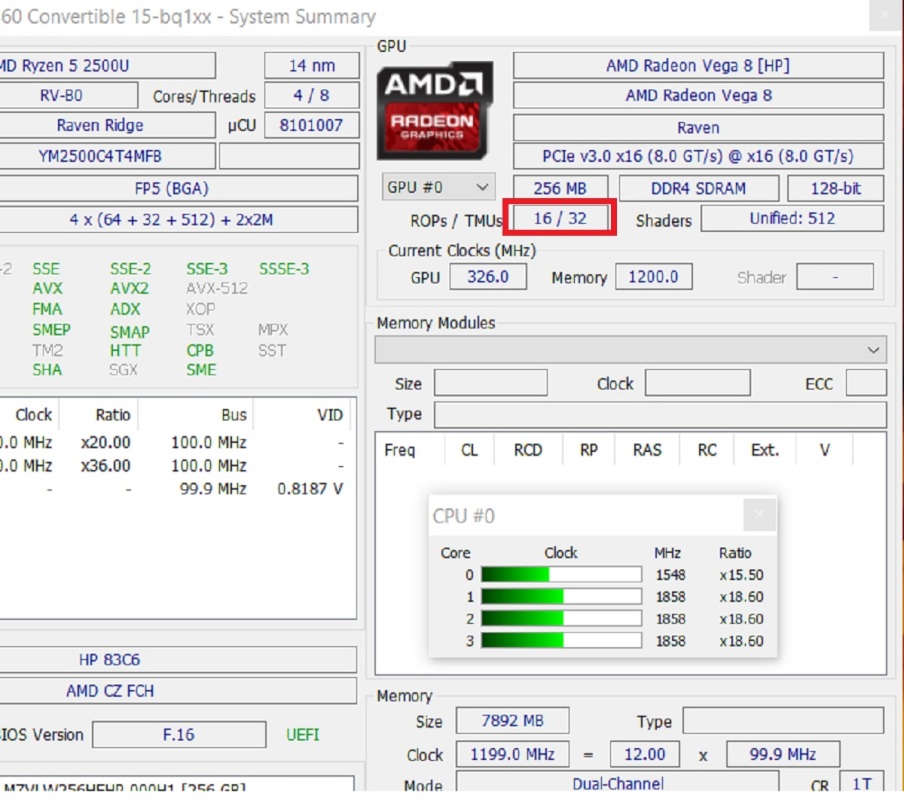Click the HP 83C6 motherboard field
This screenshot has width=904, height=800.
[110, 660]
